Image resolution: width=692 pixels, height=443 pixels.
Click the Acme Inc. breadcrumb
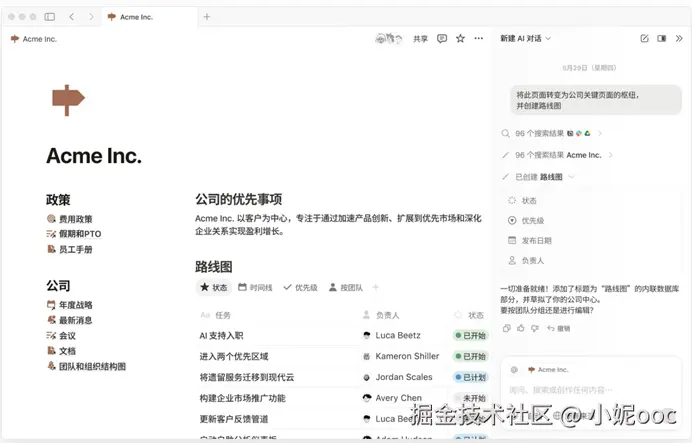[34, 39]
